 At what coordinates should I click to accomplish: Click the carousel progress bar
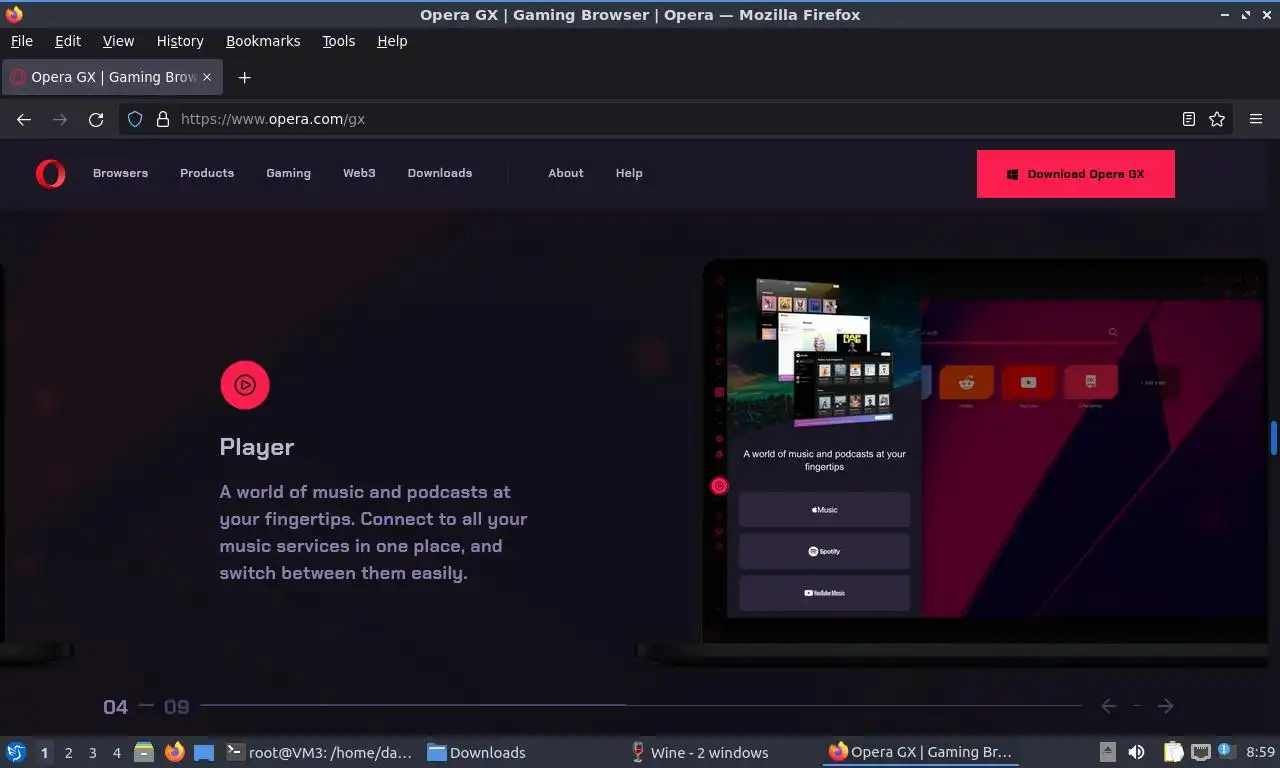[641, 705]
